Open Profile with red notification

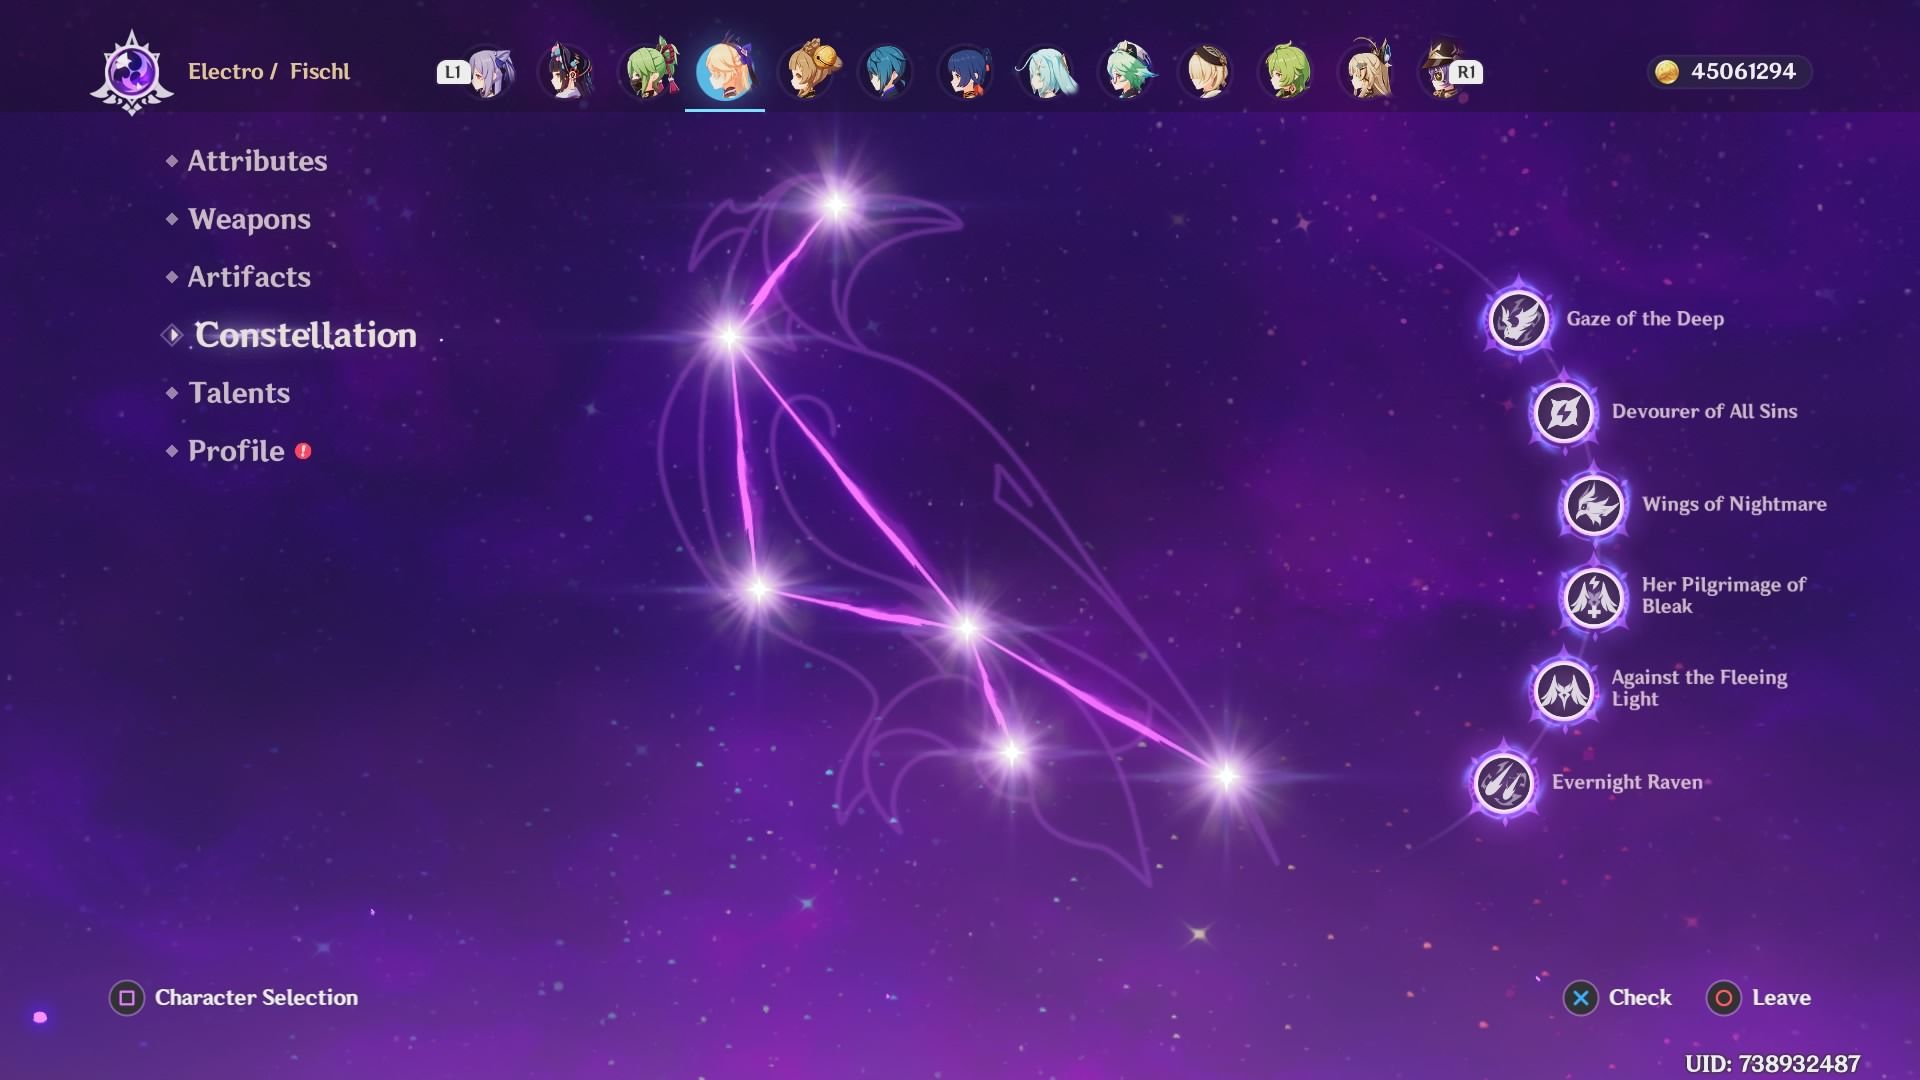[x=237, y=451]
